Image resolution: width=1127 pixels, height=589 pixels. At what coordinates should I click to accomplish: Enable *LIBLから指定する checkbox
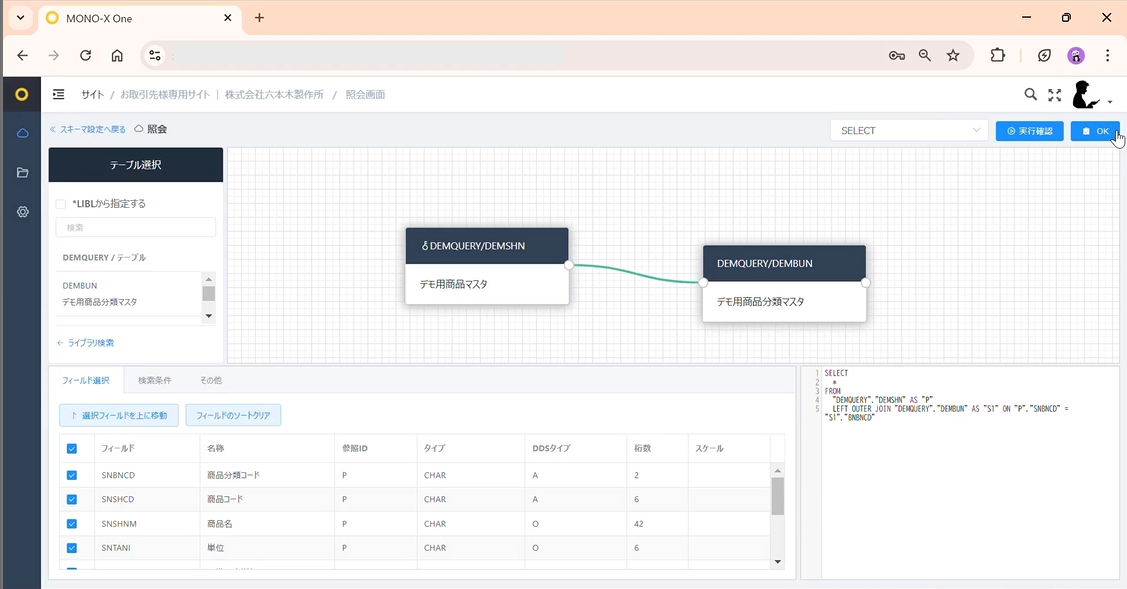coord(61,204)
